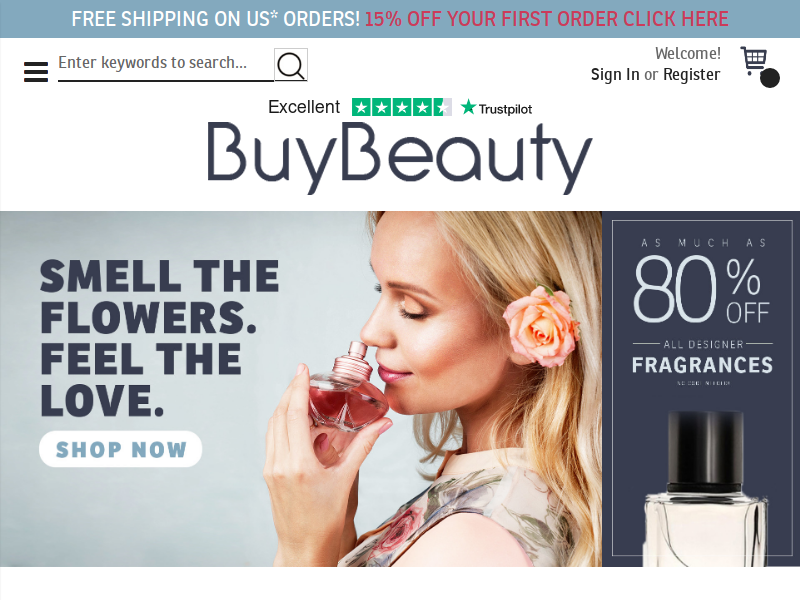The image size is (800, 600).
Task: Click the Excellent Trustpilot rating text
Action: [304, 107]
